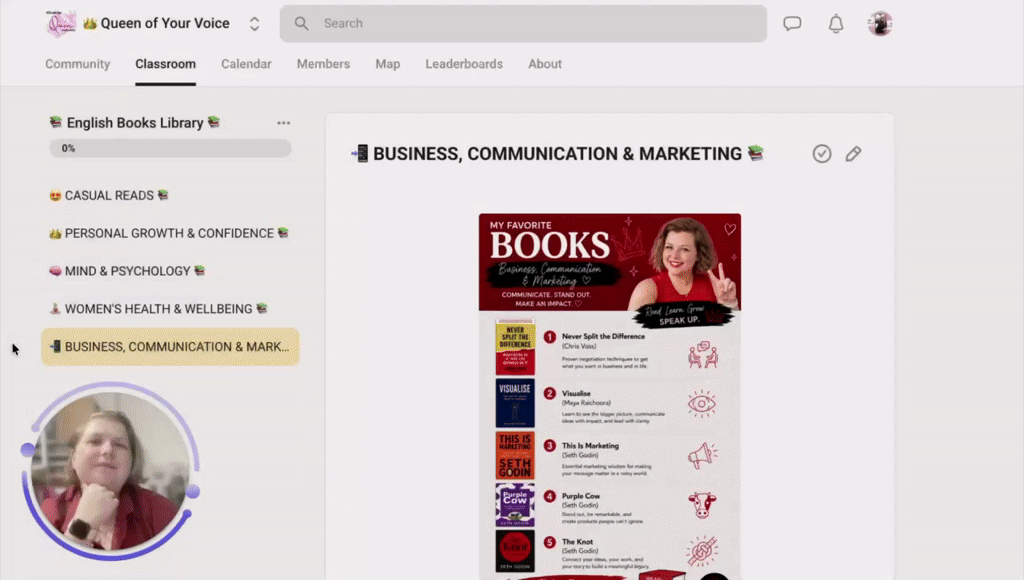This screenshot has height=580, width=1024.
Task: Click the lesson heading BUSINESS, COMMUNICATION & MARKETING
Action: pyautogui.click(x=557, y=153)
